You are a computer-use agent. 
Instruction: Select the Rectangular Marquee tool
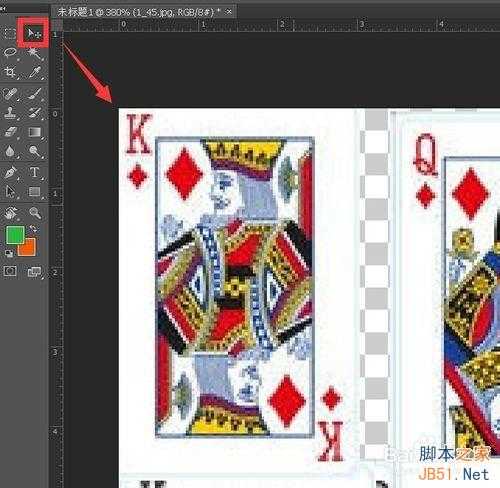coord(10,33)
